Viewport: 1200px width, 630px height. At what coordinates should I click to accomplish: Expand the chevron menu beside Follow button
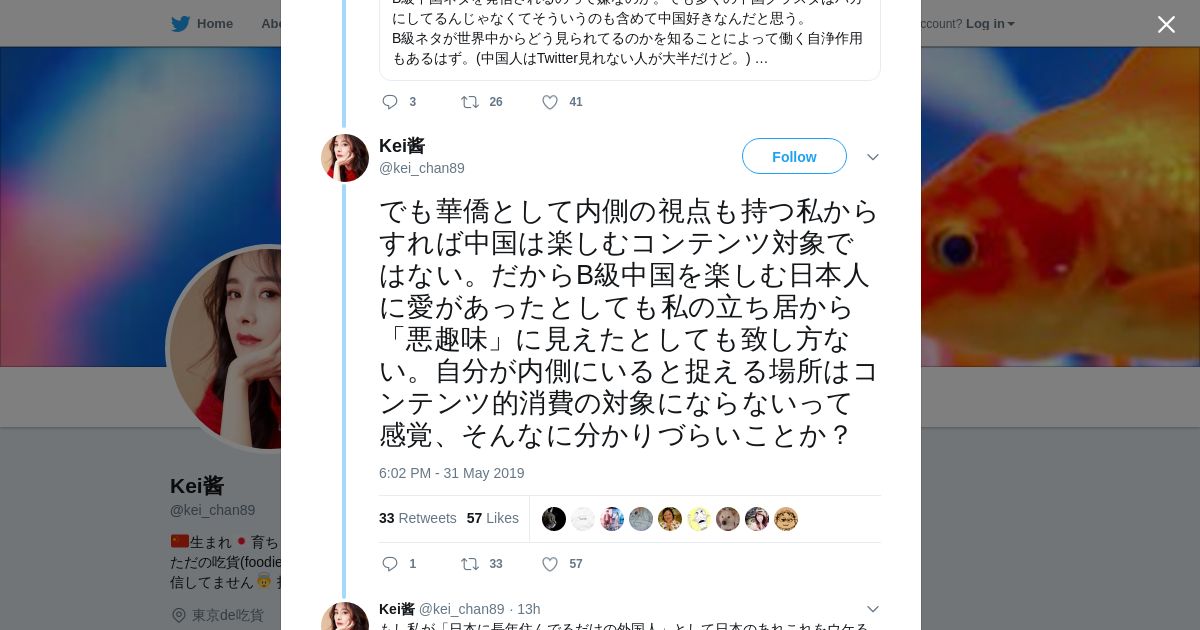[x=873, y=157]
